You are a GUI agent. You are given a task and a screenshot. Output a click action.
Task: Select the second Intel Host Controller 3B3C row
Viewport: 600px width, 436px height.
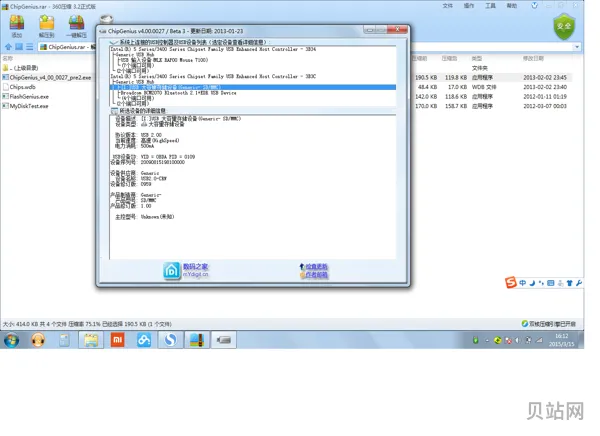[x=213, y=76]
